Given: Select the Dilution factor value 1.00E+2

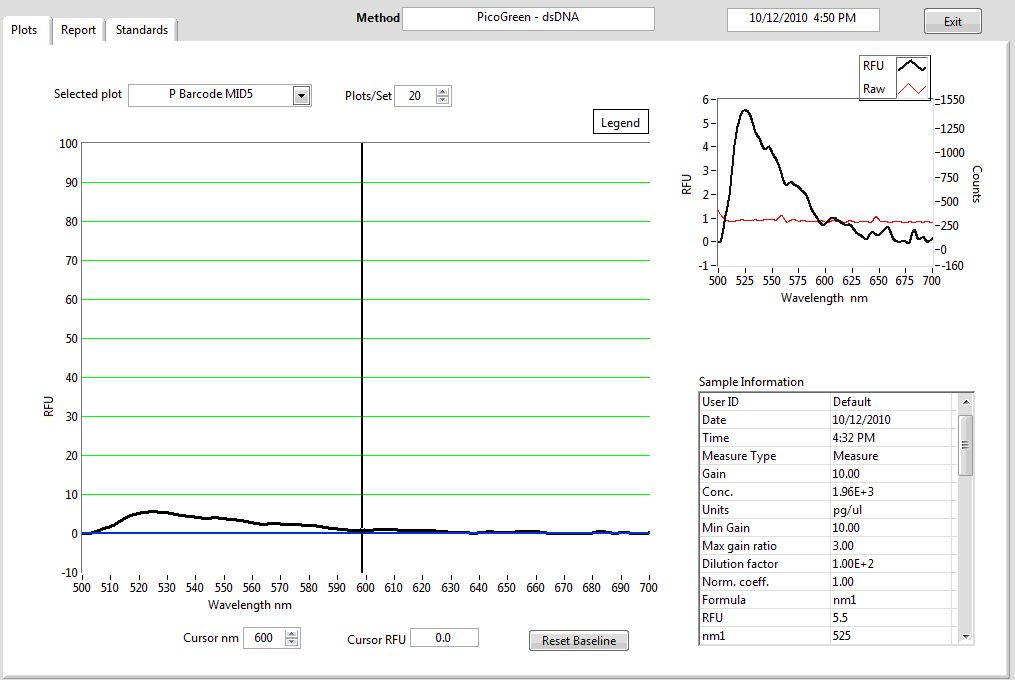Looking at the screenshot, I should point(853,564).
